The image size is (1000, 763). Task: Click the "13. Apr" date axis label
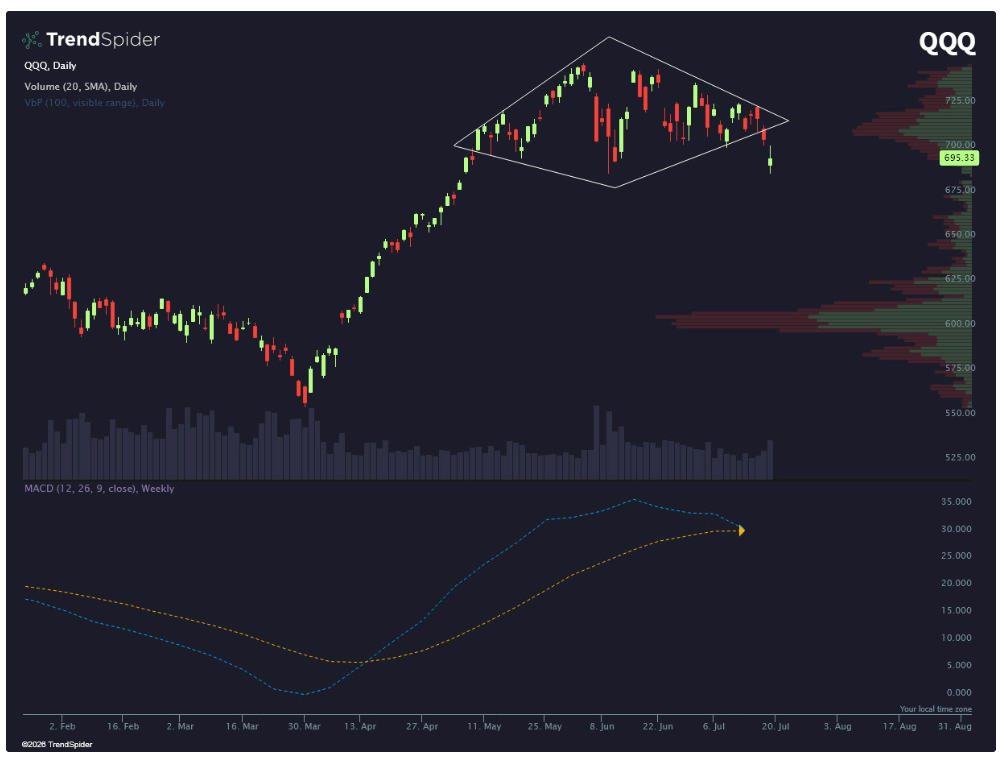(360, 727)
